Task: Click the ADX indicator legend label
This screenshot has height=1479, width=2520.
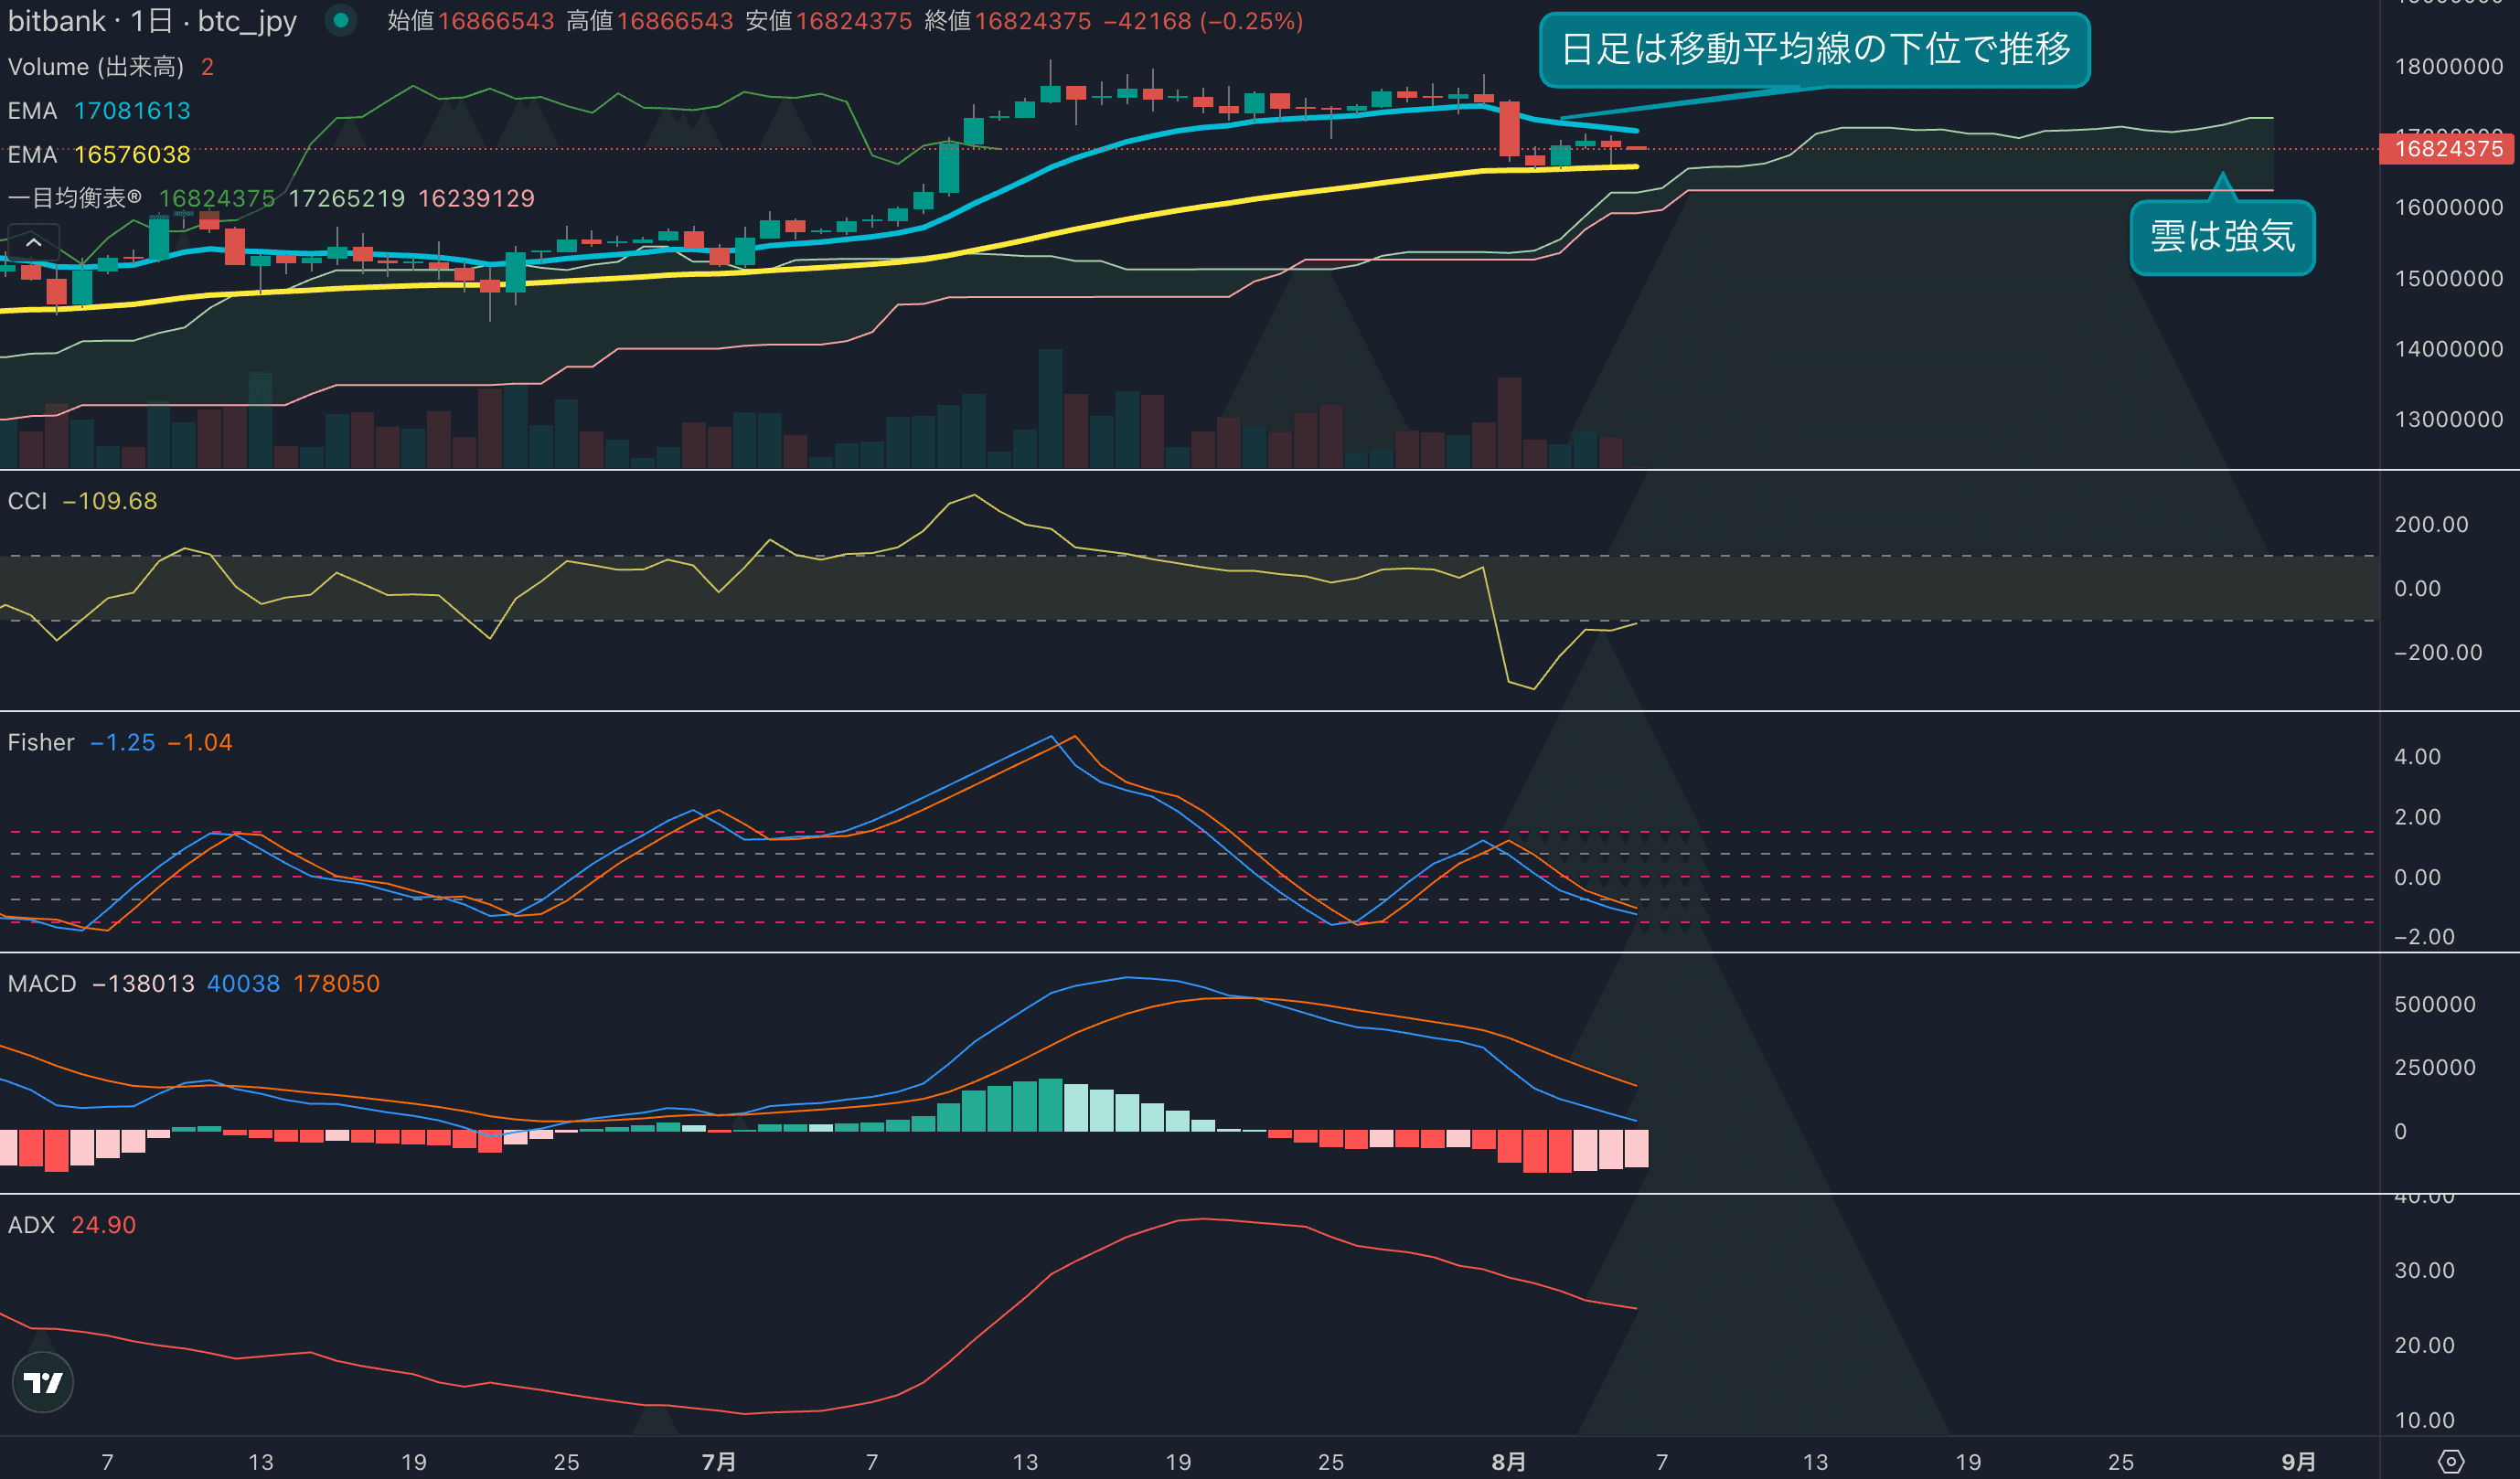Action: 31,1225
